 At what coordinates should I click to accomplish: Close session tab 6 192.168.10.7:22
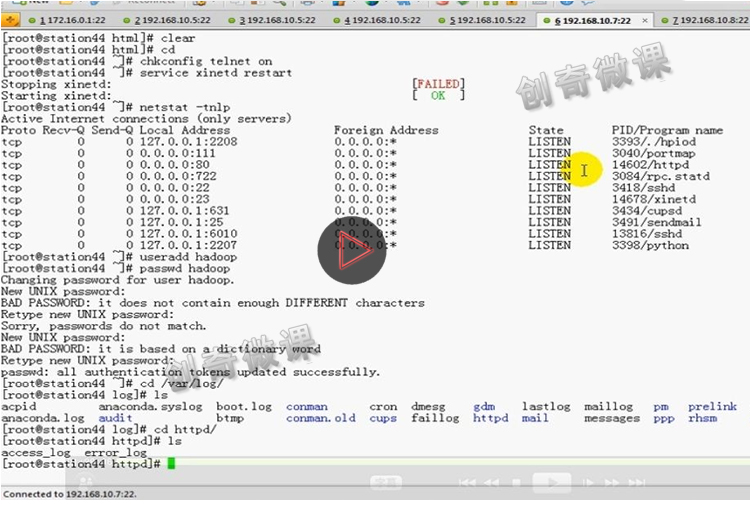pos(645,21)
